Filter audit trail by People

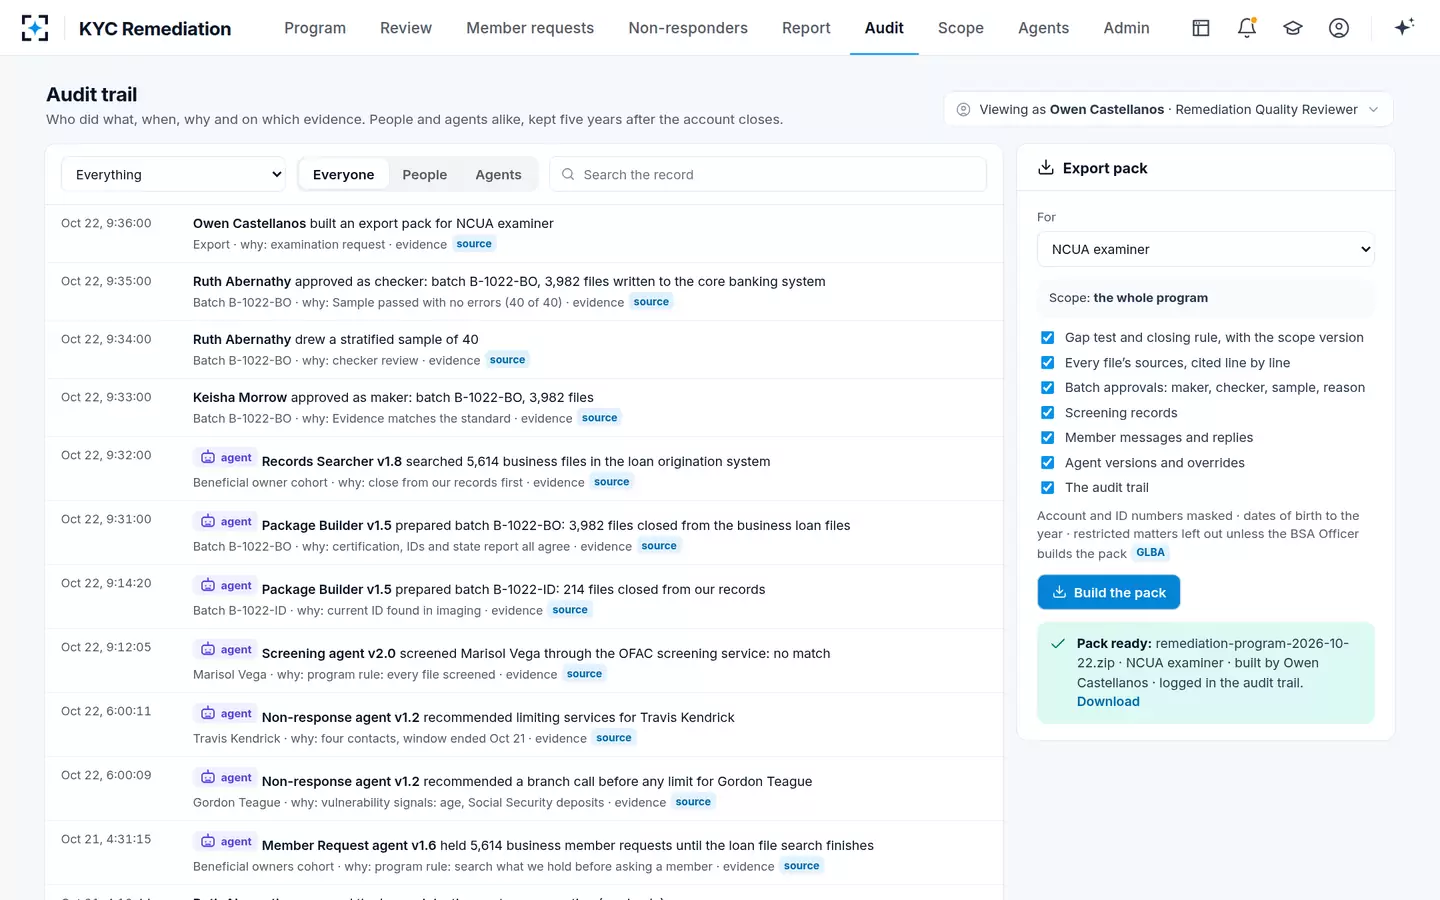pos(425,174)
